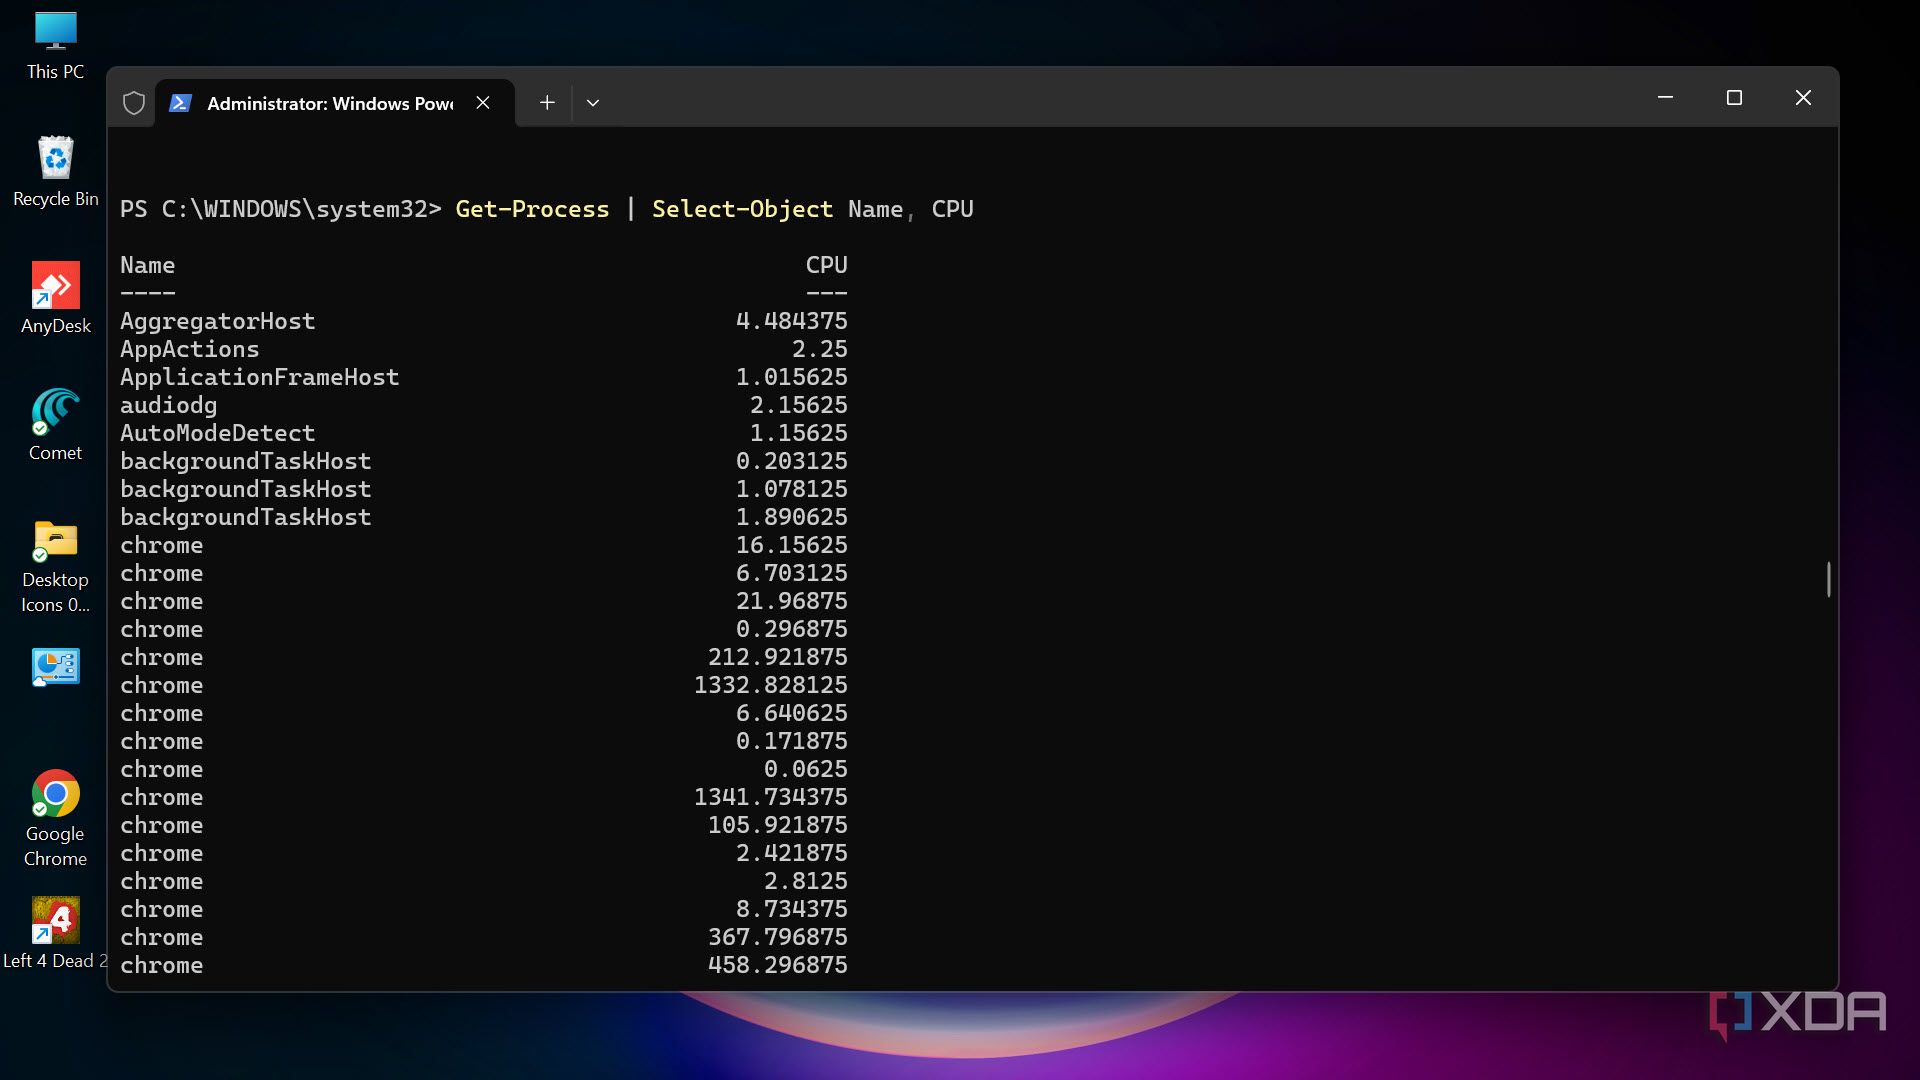
Task: Click the Select-Object command text
Action: pos(742,209)
